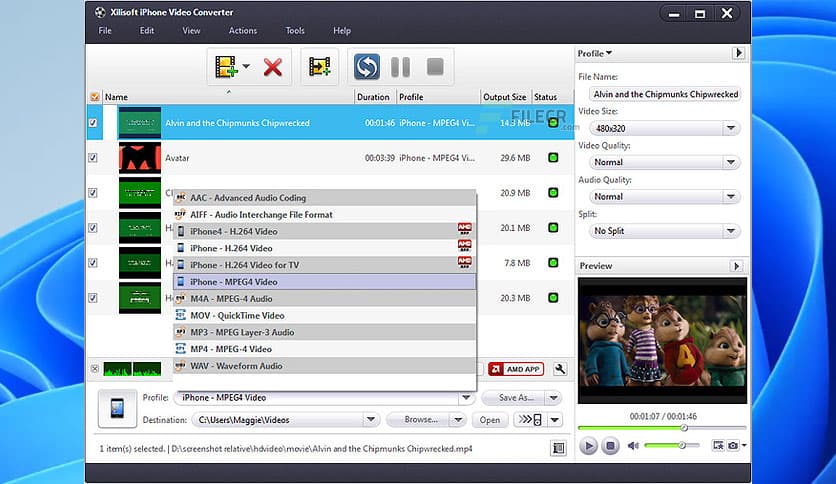Open the Destination path dropdown

coord(371,420)
